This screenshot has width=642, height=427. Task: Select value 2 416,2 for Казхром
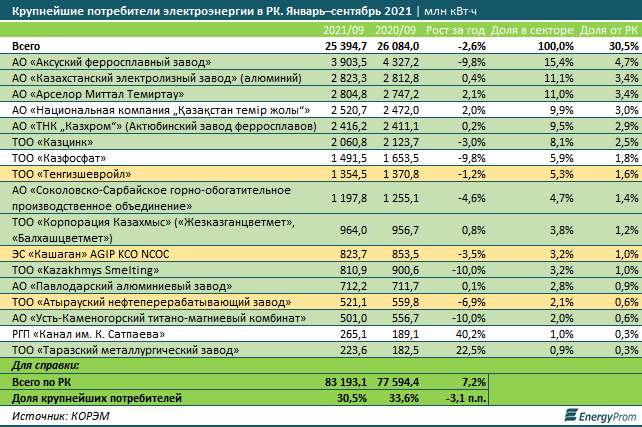[x=349, y=126]
